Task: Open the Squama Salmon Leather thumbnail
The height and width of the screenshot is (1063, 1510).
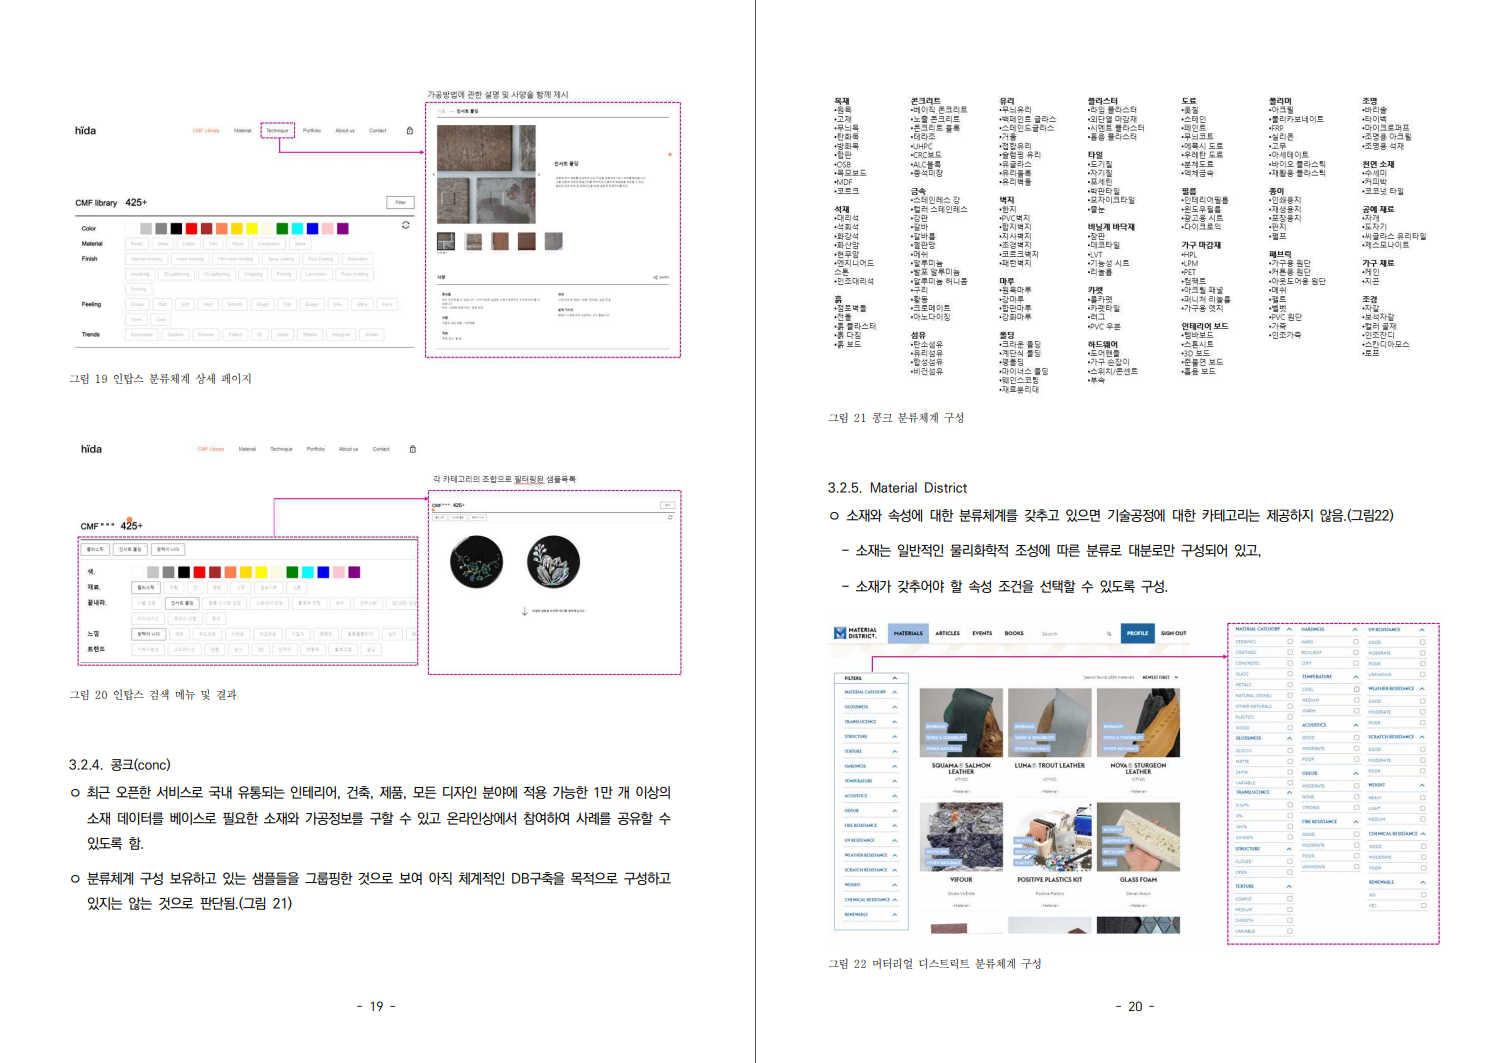Action: coord(960,723)
